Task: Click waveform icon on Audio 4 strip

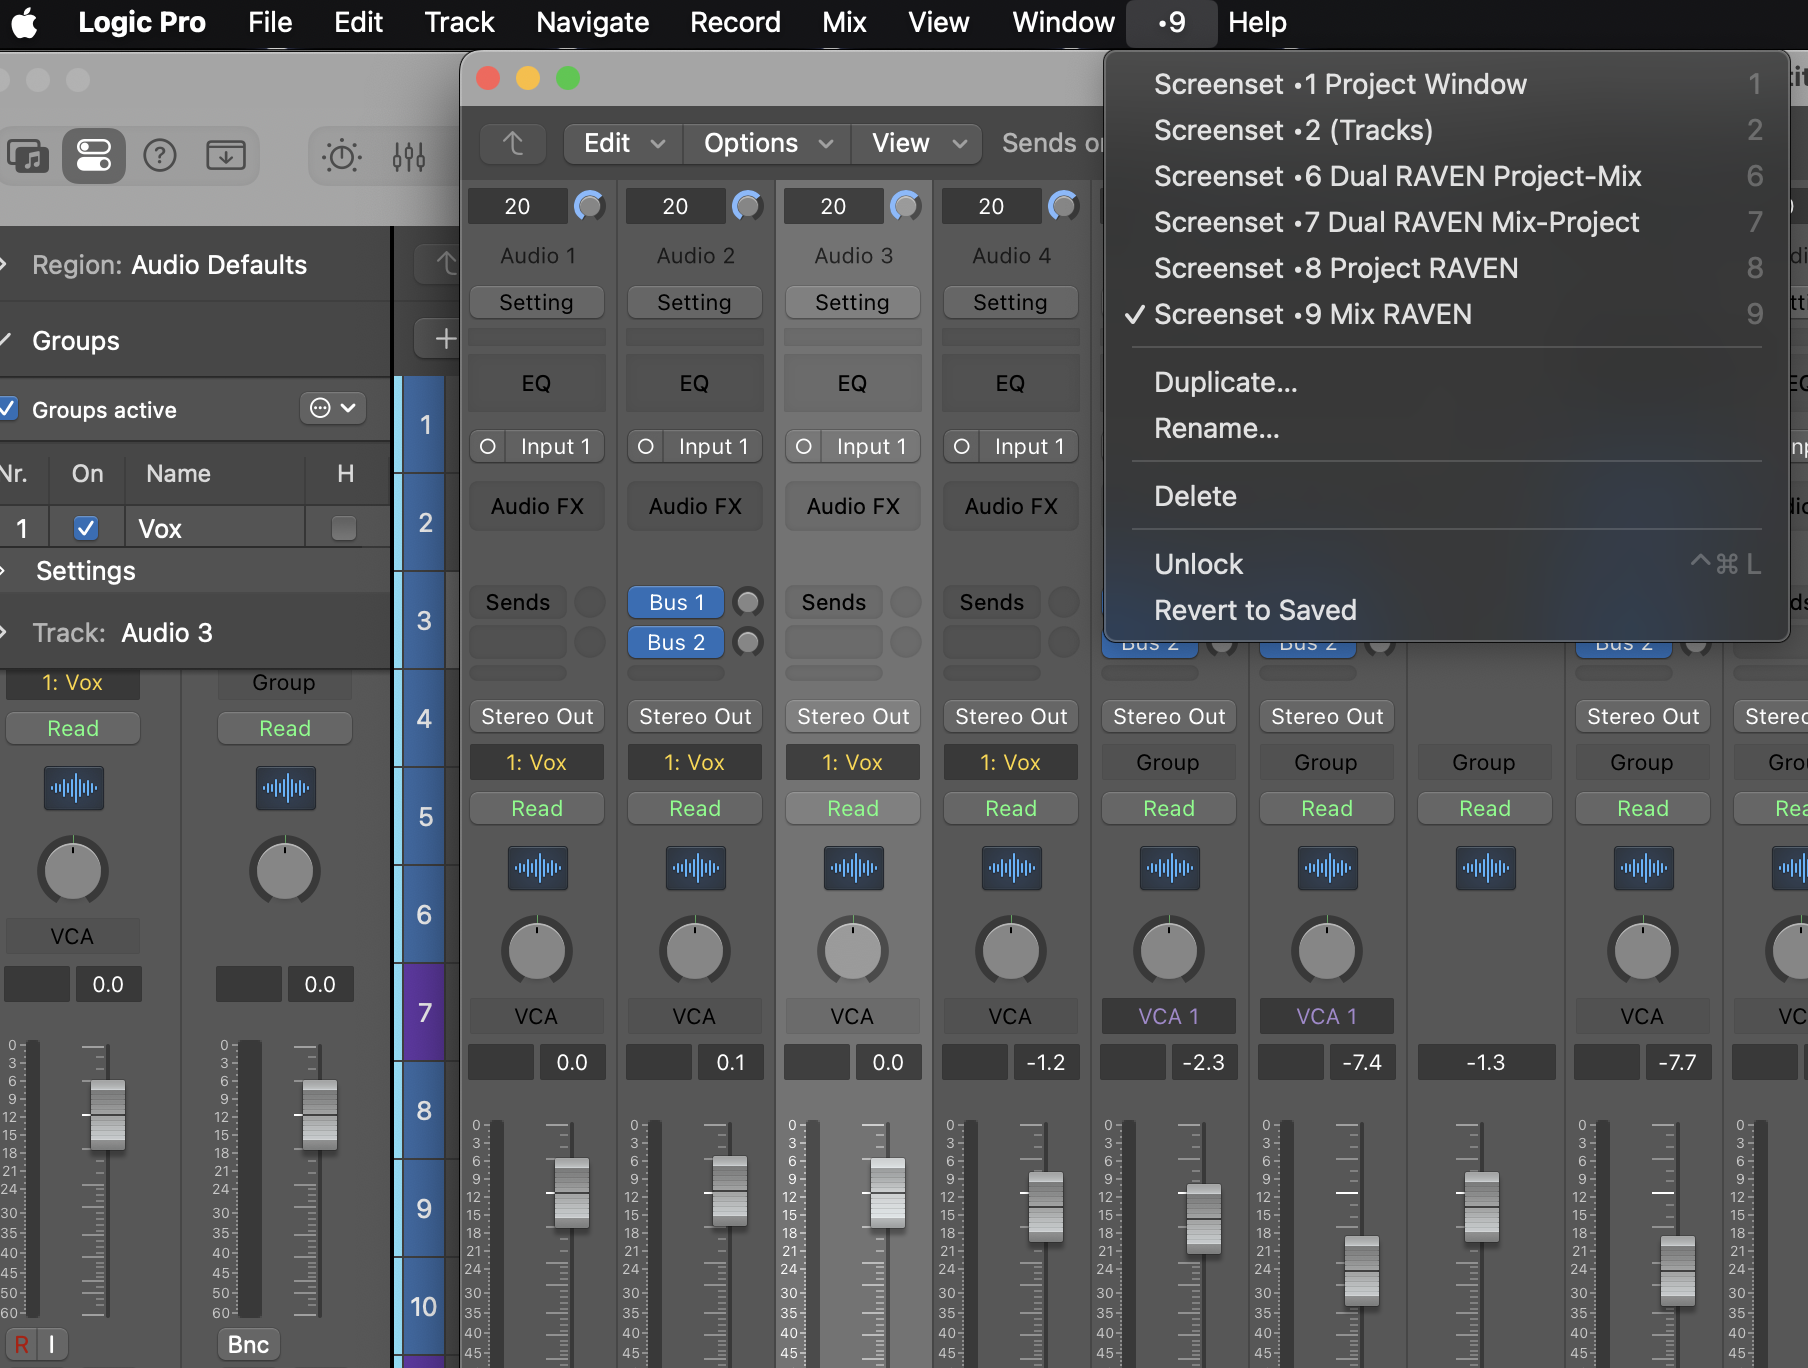Action: point(1012,867)
